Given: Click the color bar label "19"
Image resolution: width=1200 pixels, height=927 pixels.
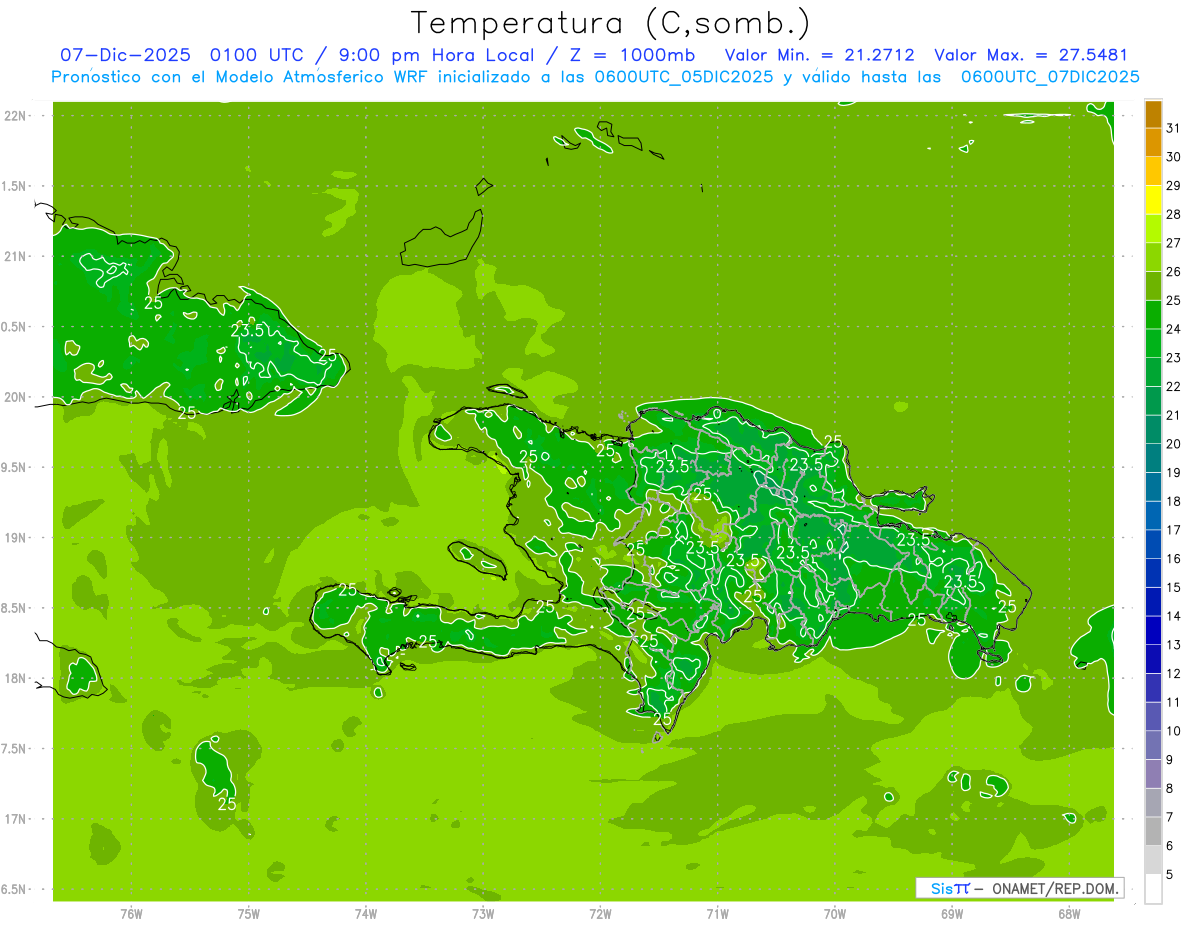Looking at the screenshot, I should click(x=1174, y=473).
